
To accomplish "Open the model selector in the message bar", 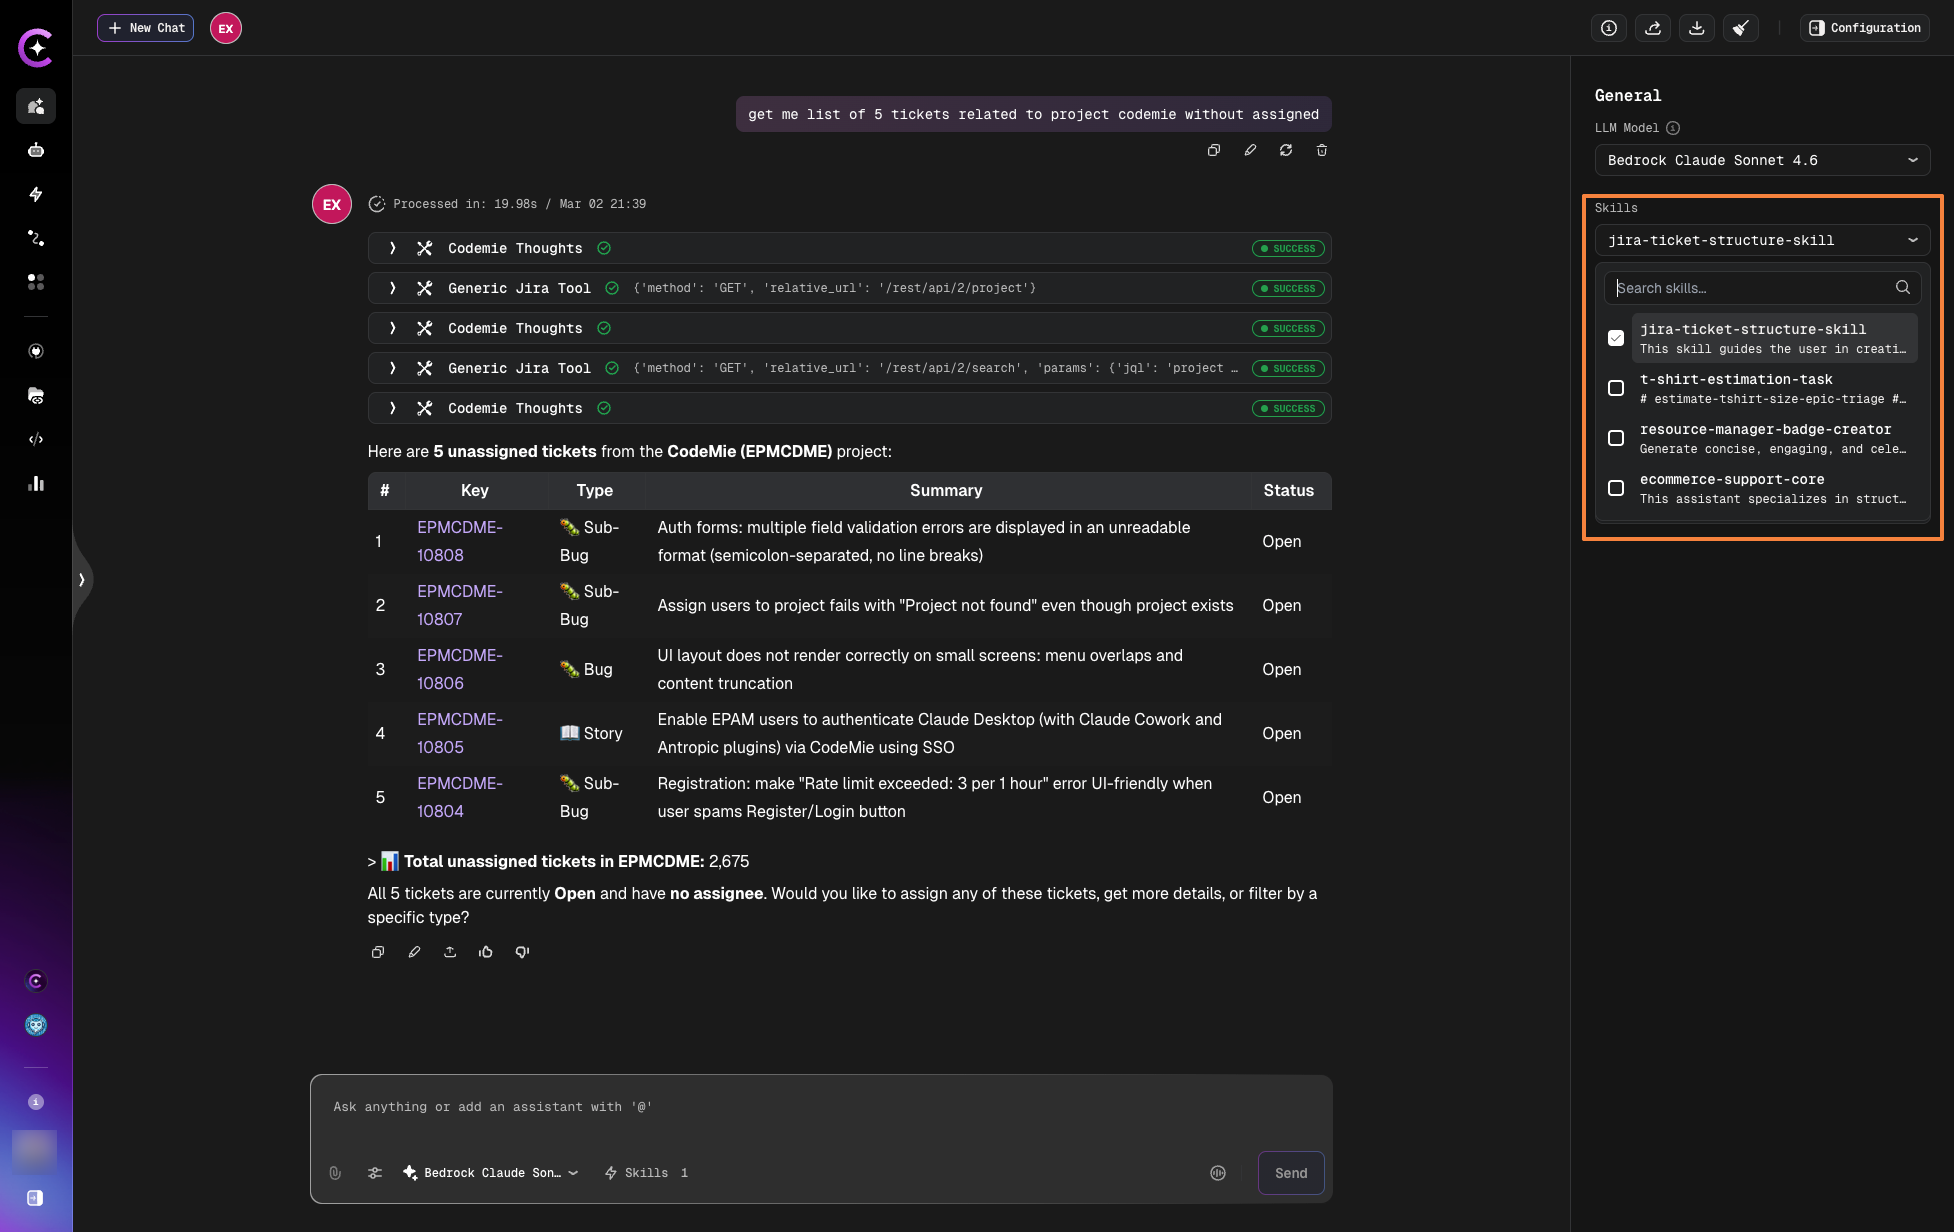I will [489, 1172].
